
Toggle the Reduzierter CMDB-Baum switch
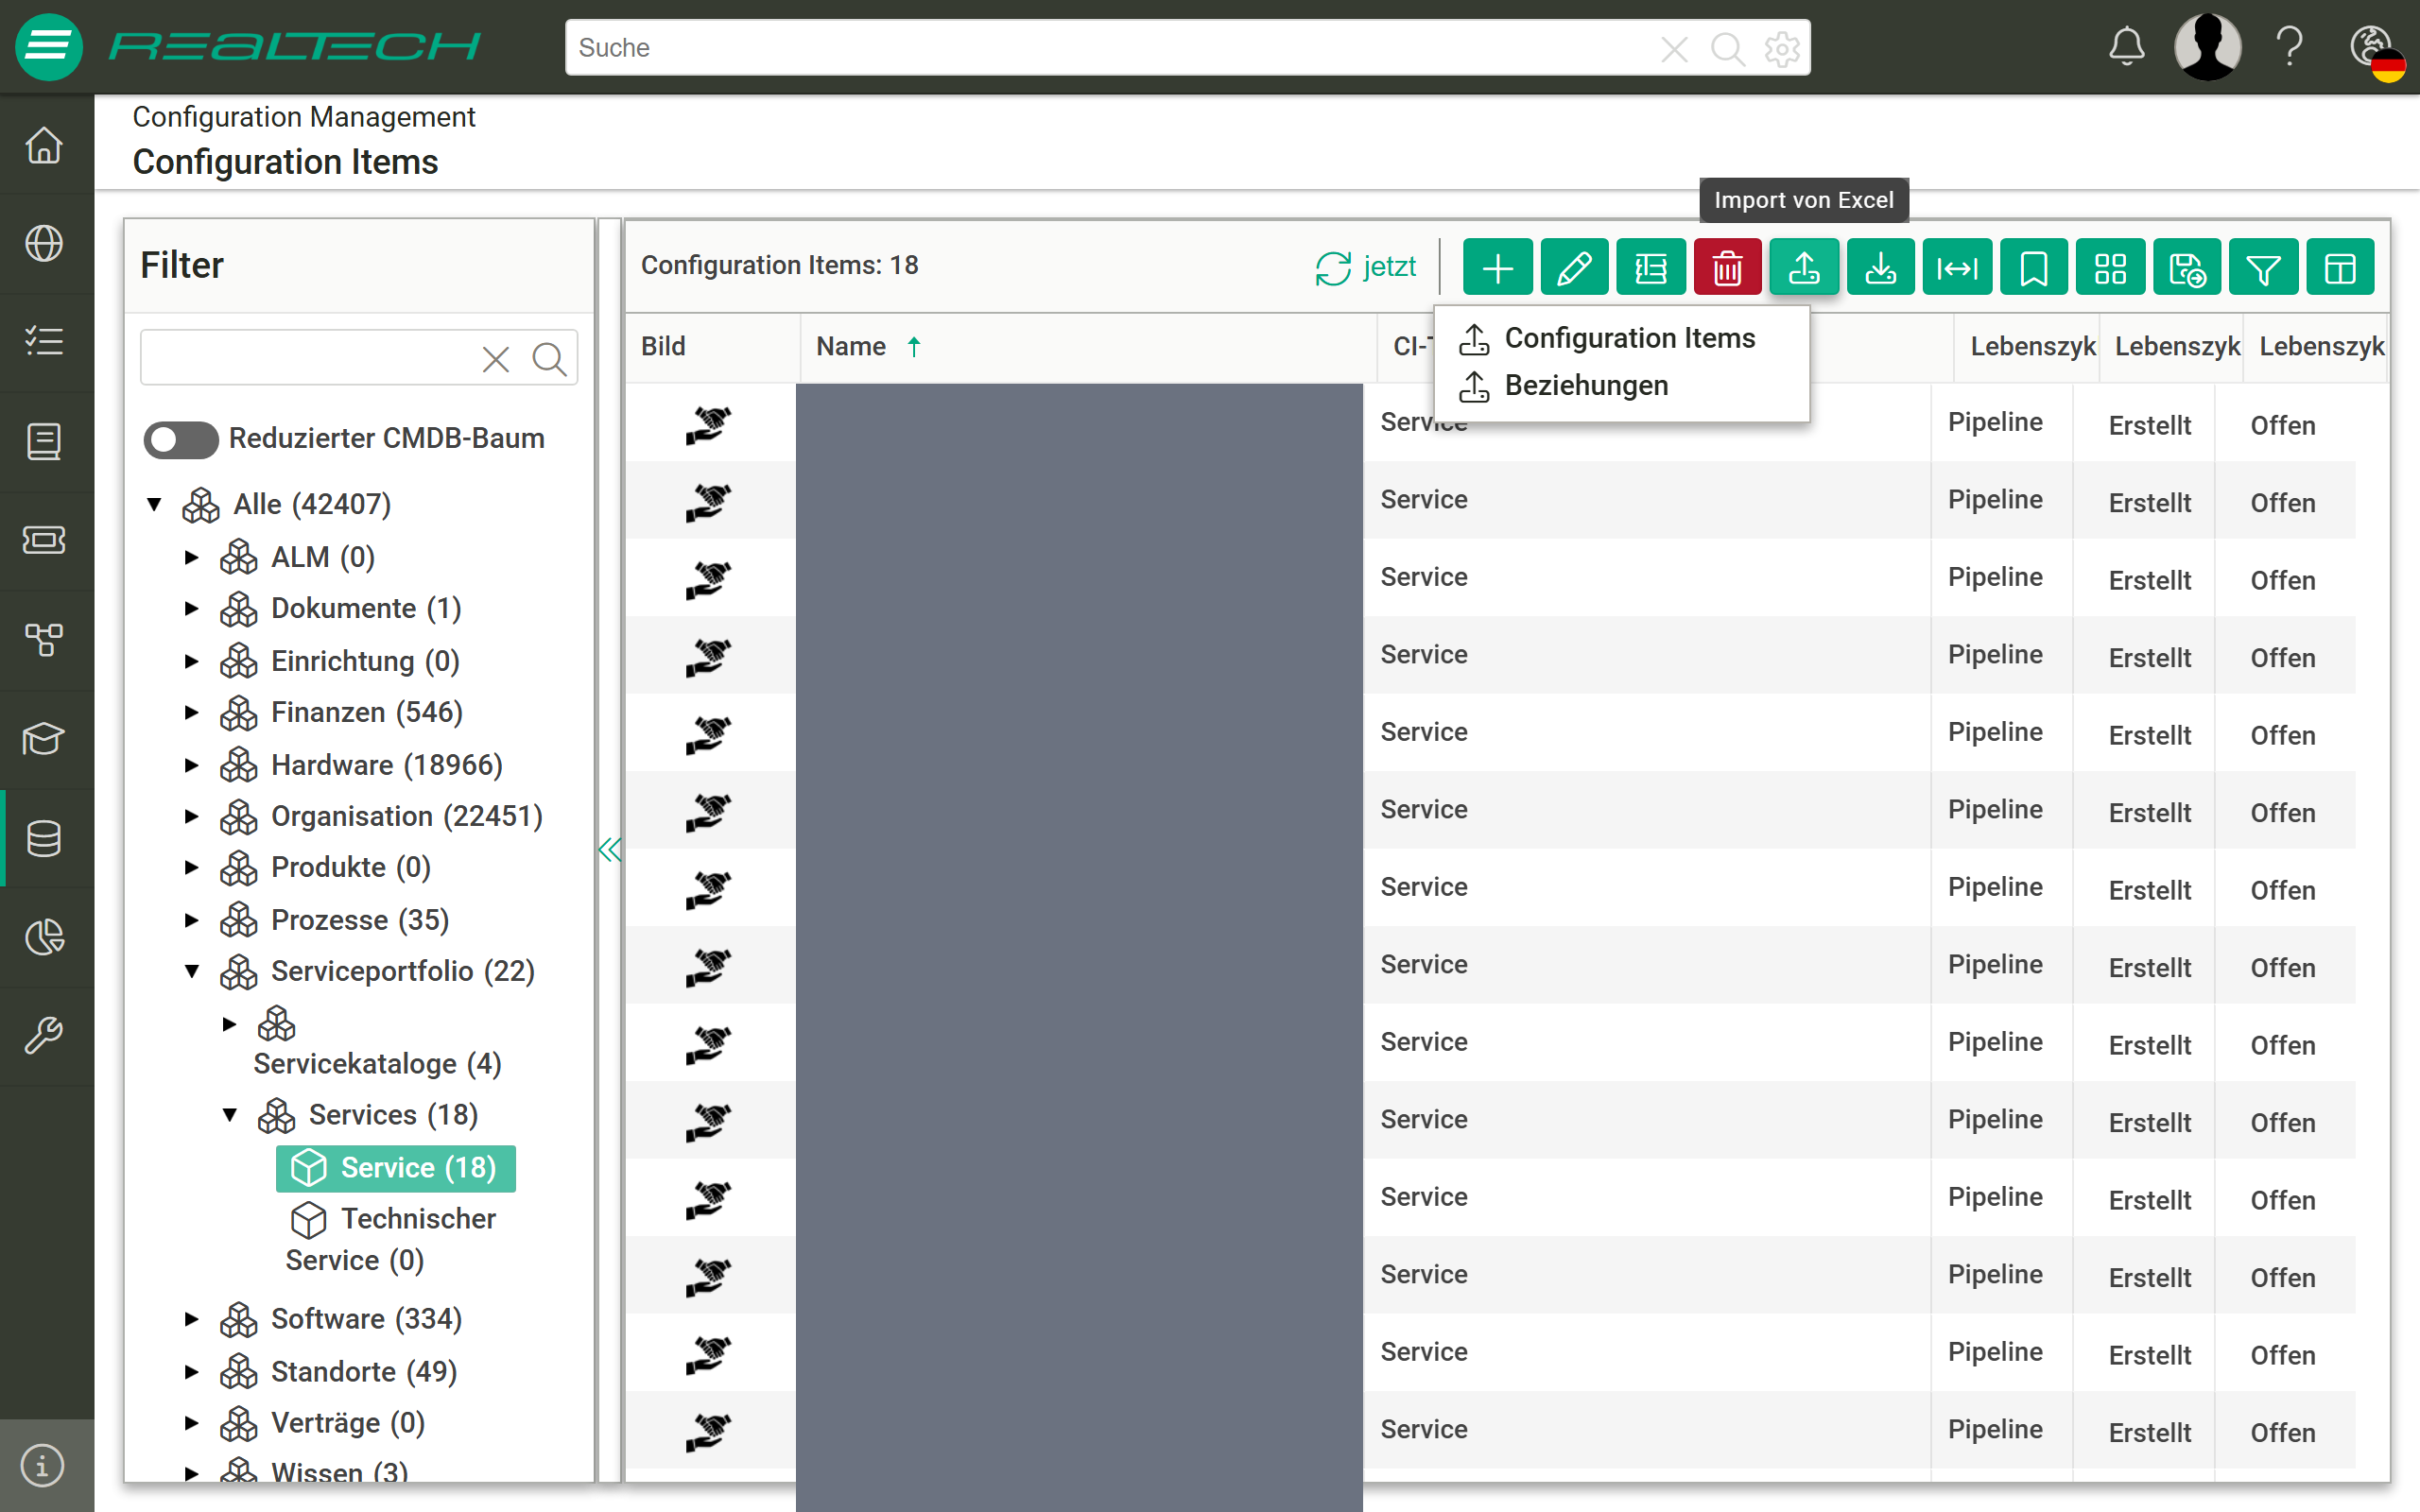180,439
